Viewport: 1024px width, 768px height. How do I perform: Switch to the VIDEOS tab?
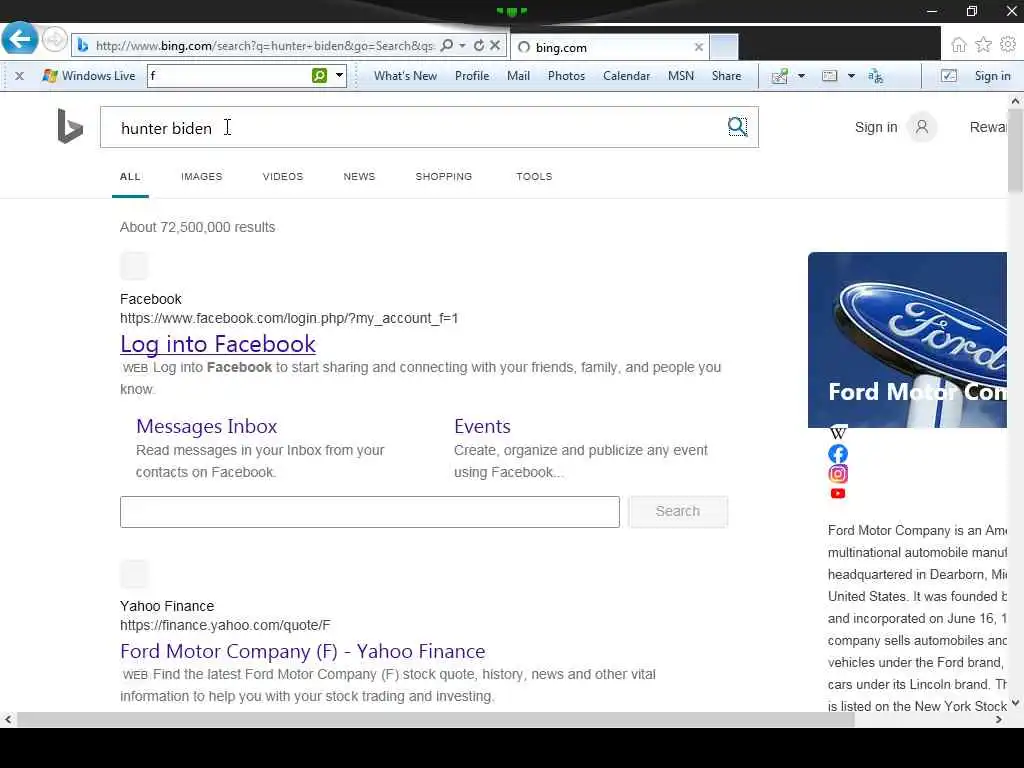[x=283, y=176]
